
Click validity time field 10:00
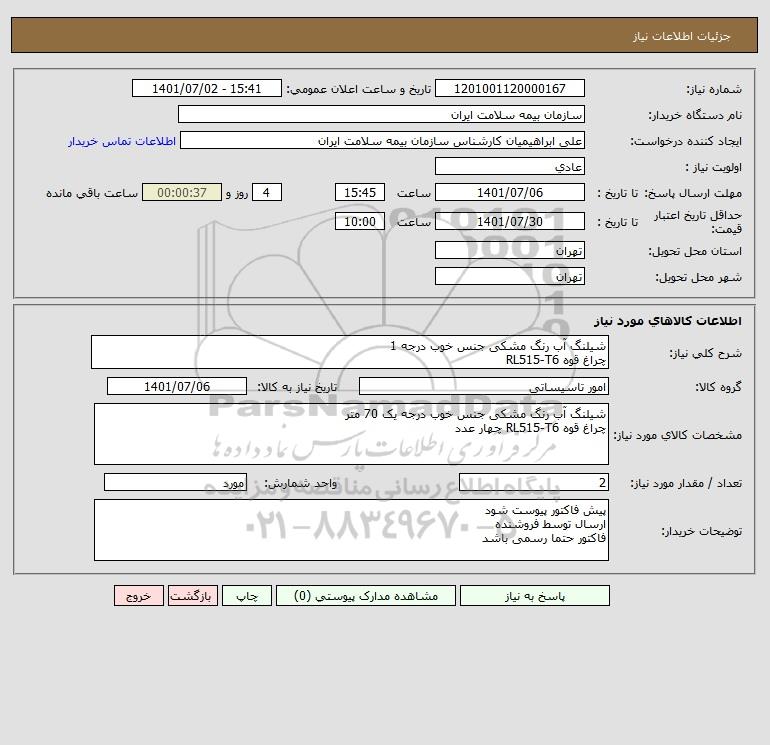pyautogui.click(x=359, y=221)
